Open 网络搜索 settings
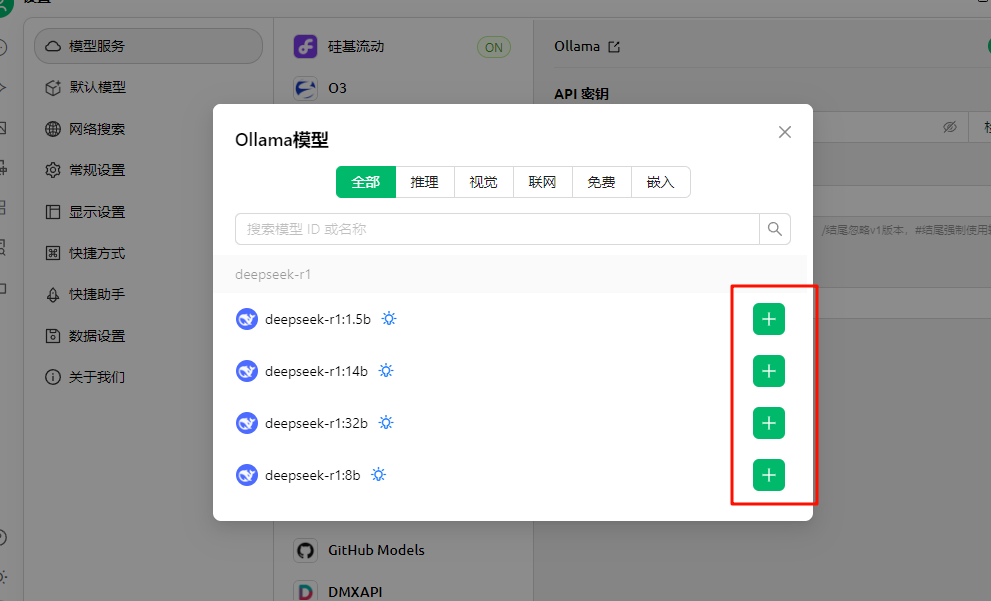Viewport: 991px width, 601px height. click(x=149, y=129)
